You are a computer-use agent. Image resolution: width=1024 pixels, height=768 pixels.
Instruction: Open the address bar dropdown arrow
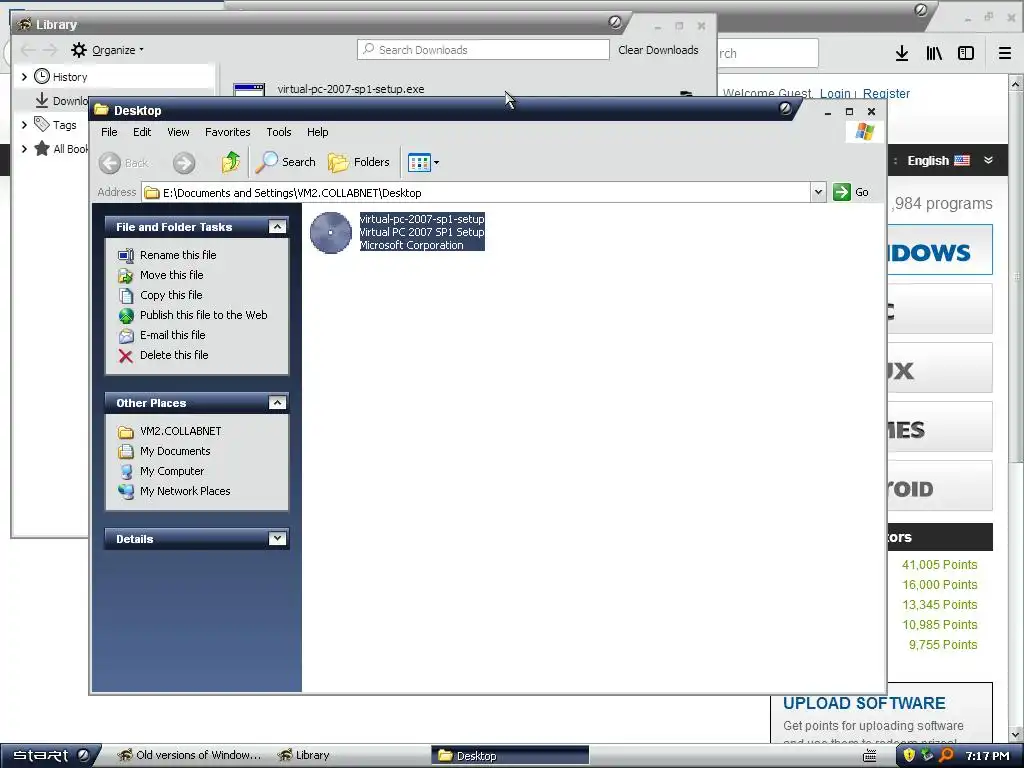coord(818,192)
